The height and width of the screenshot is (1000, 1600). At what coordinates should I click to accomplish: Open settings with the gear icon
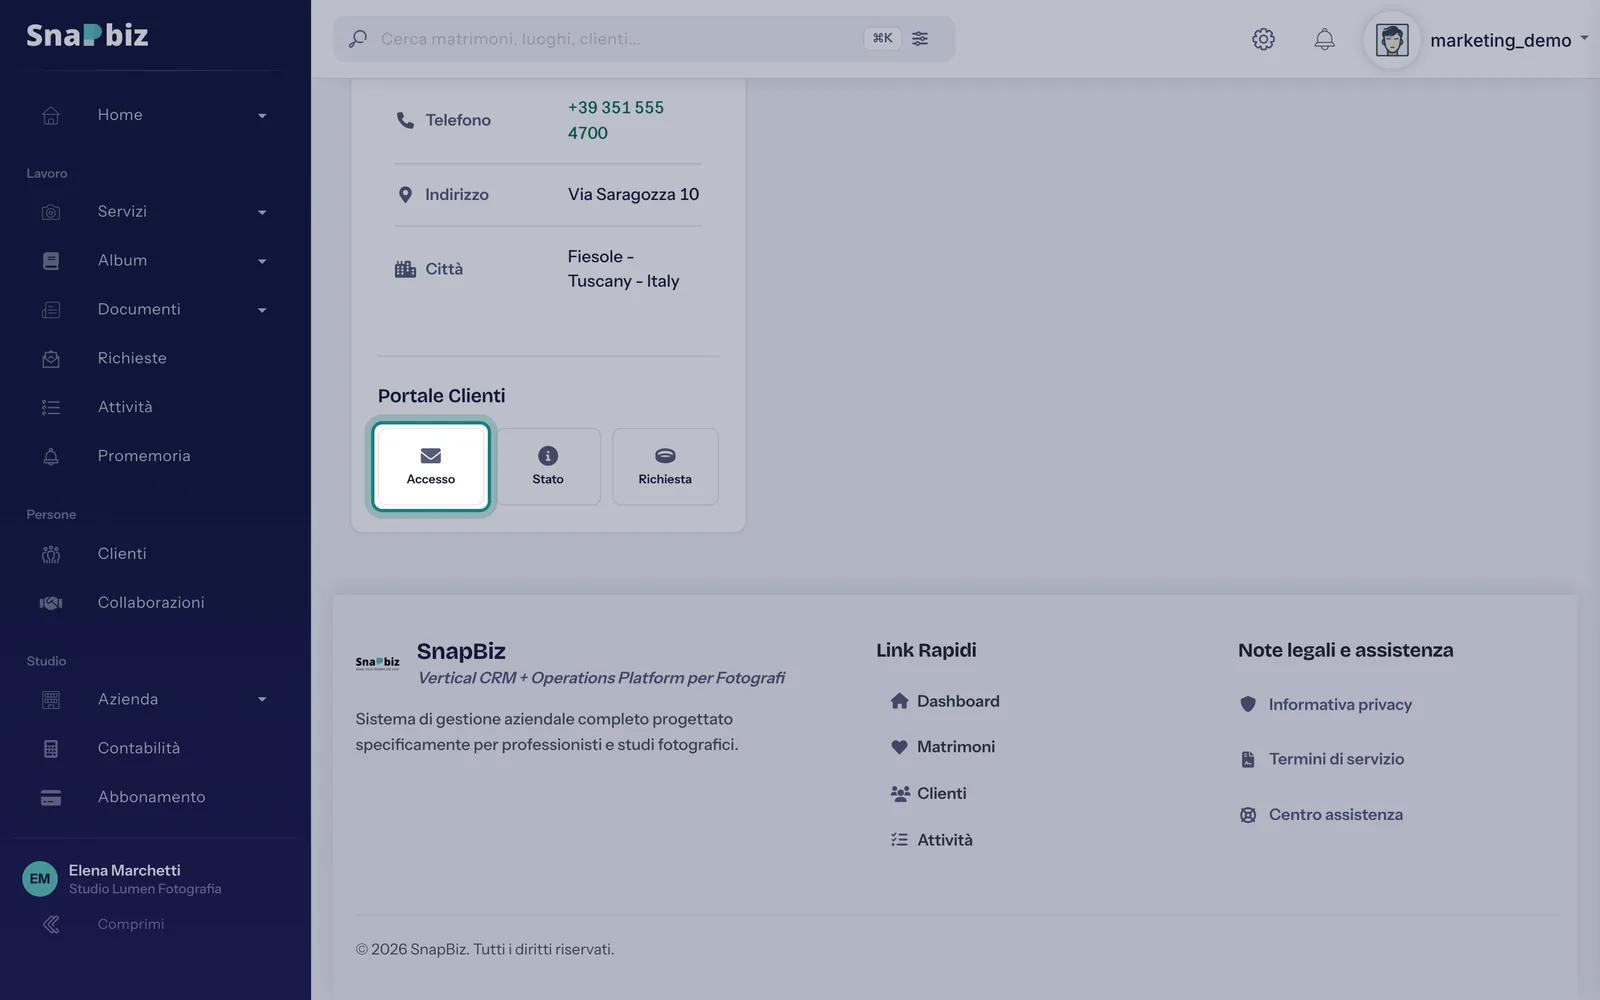[1263, 39]
